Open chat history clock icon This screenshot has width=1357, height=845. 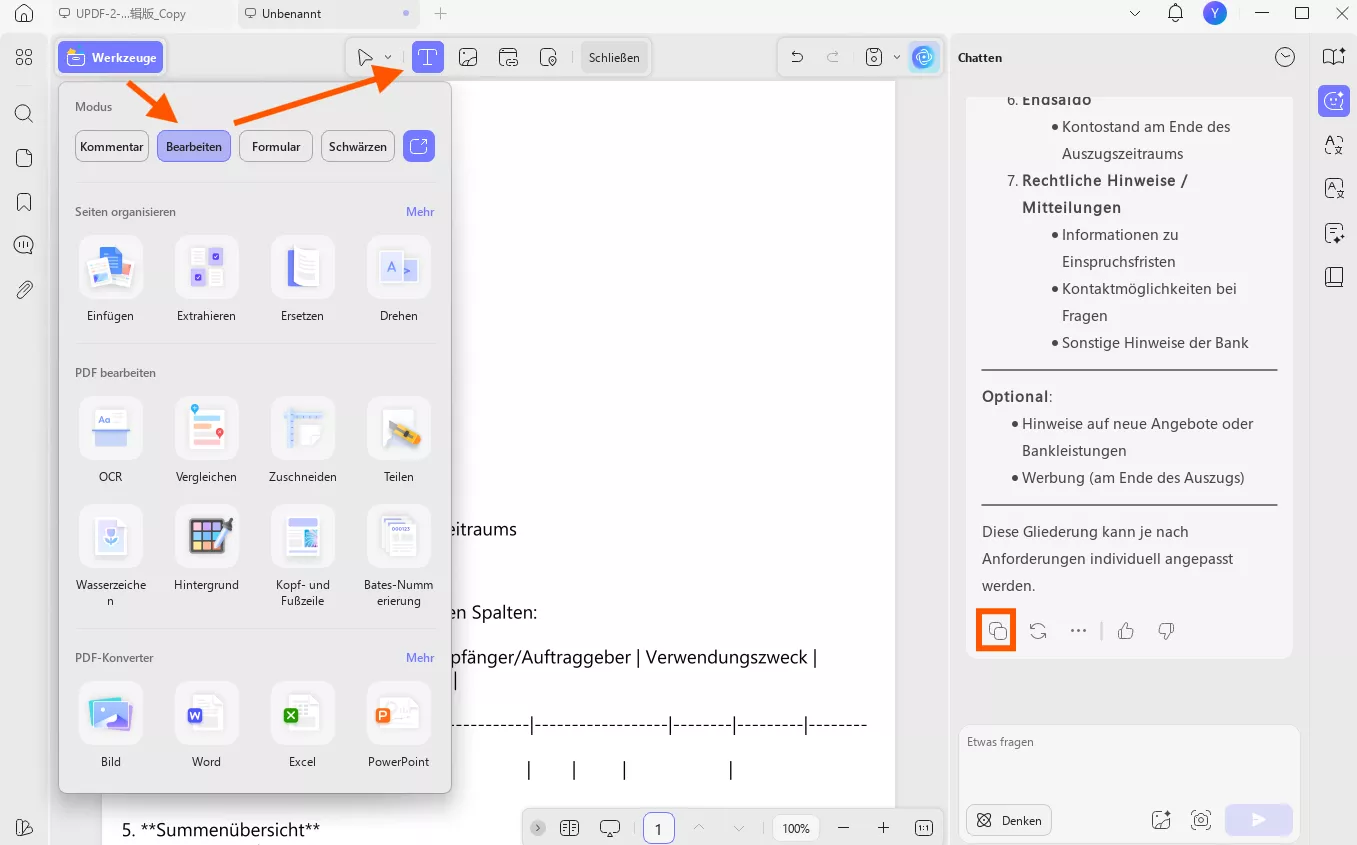pos(1285,57)
